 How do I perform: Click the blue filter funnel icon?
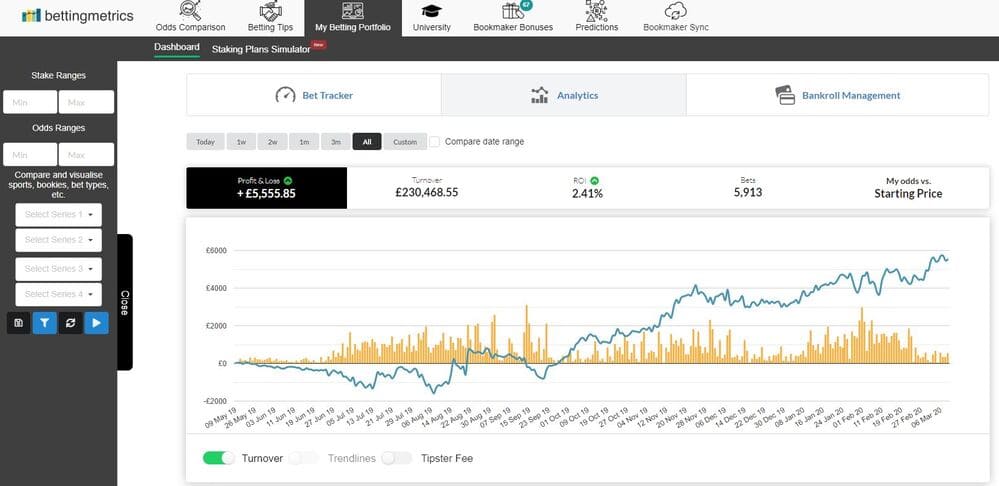pos(45,323)
